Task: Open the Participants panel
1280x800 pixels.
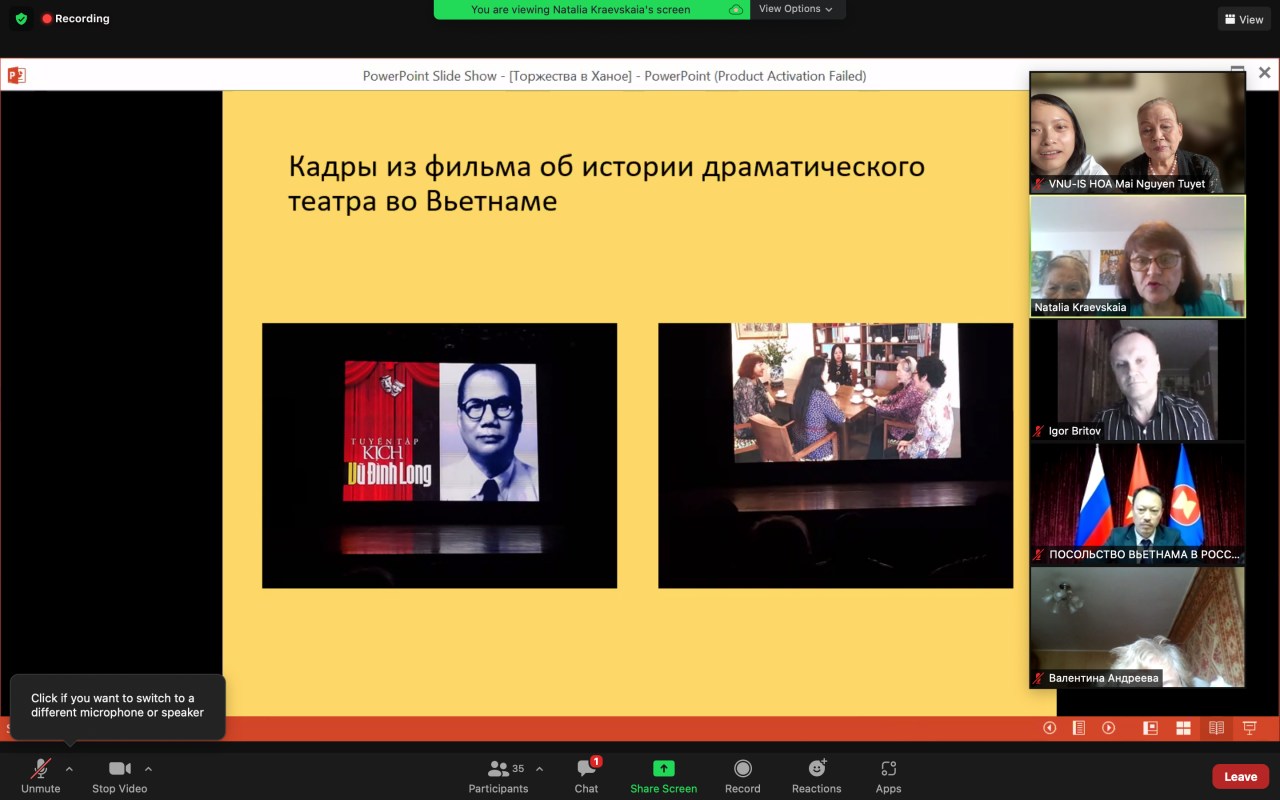Action: tap(498, 775)
